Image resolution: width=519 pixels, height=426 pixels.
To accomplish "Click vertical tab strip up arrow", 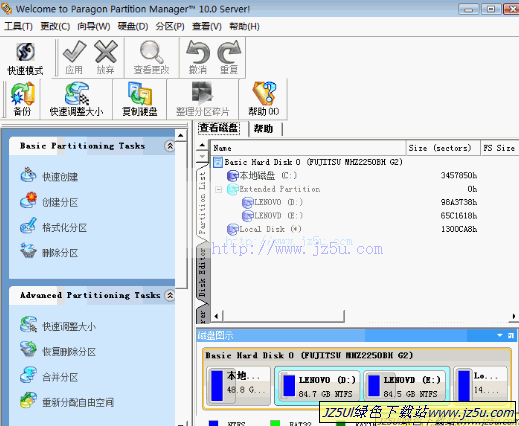I will click(x=202, y=145).
